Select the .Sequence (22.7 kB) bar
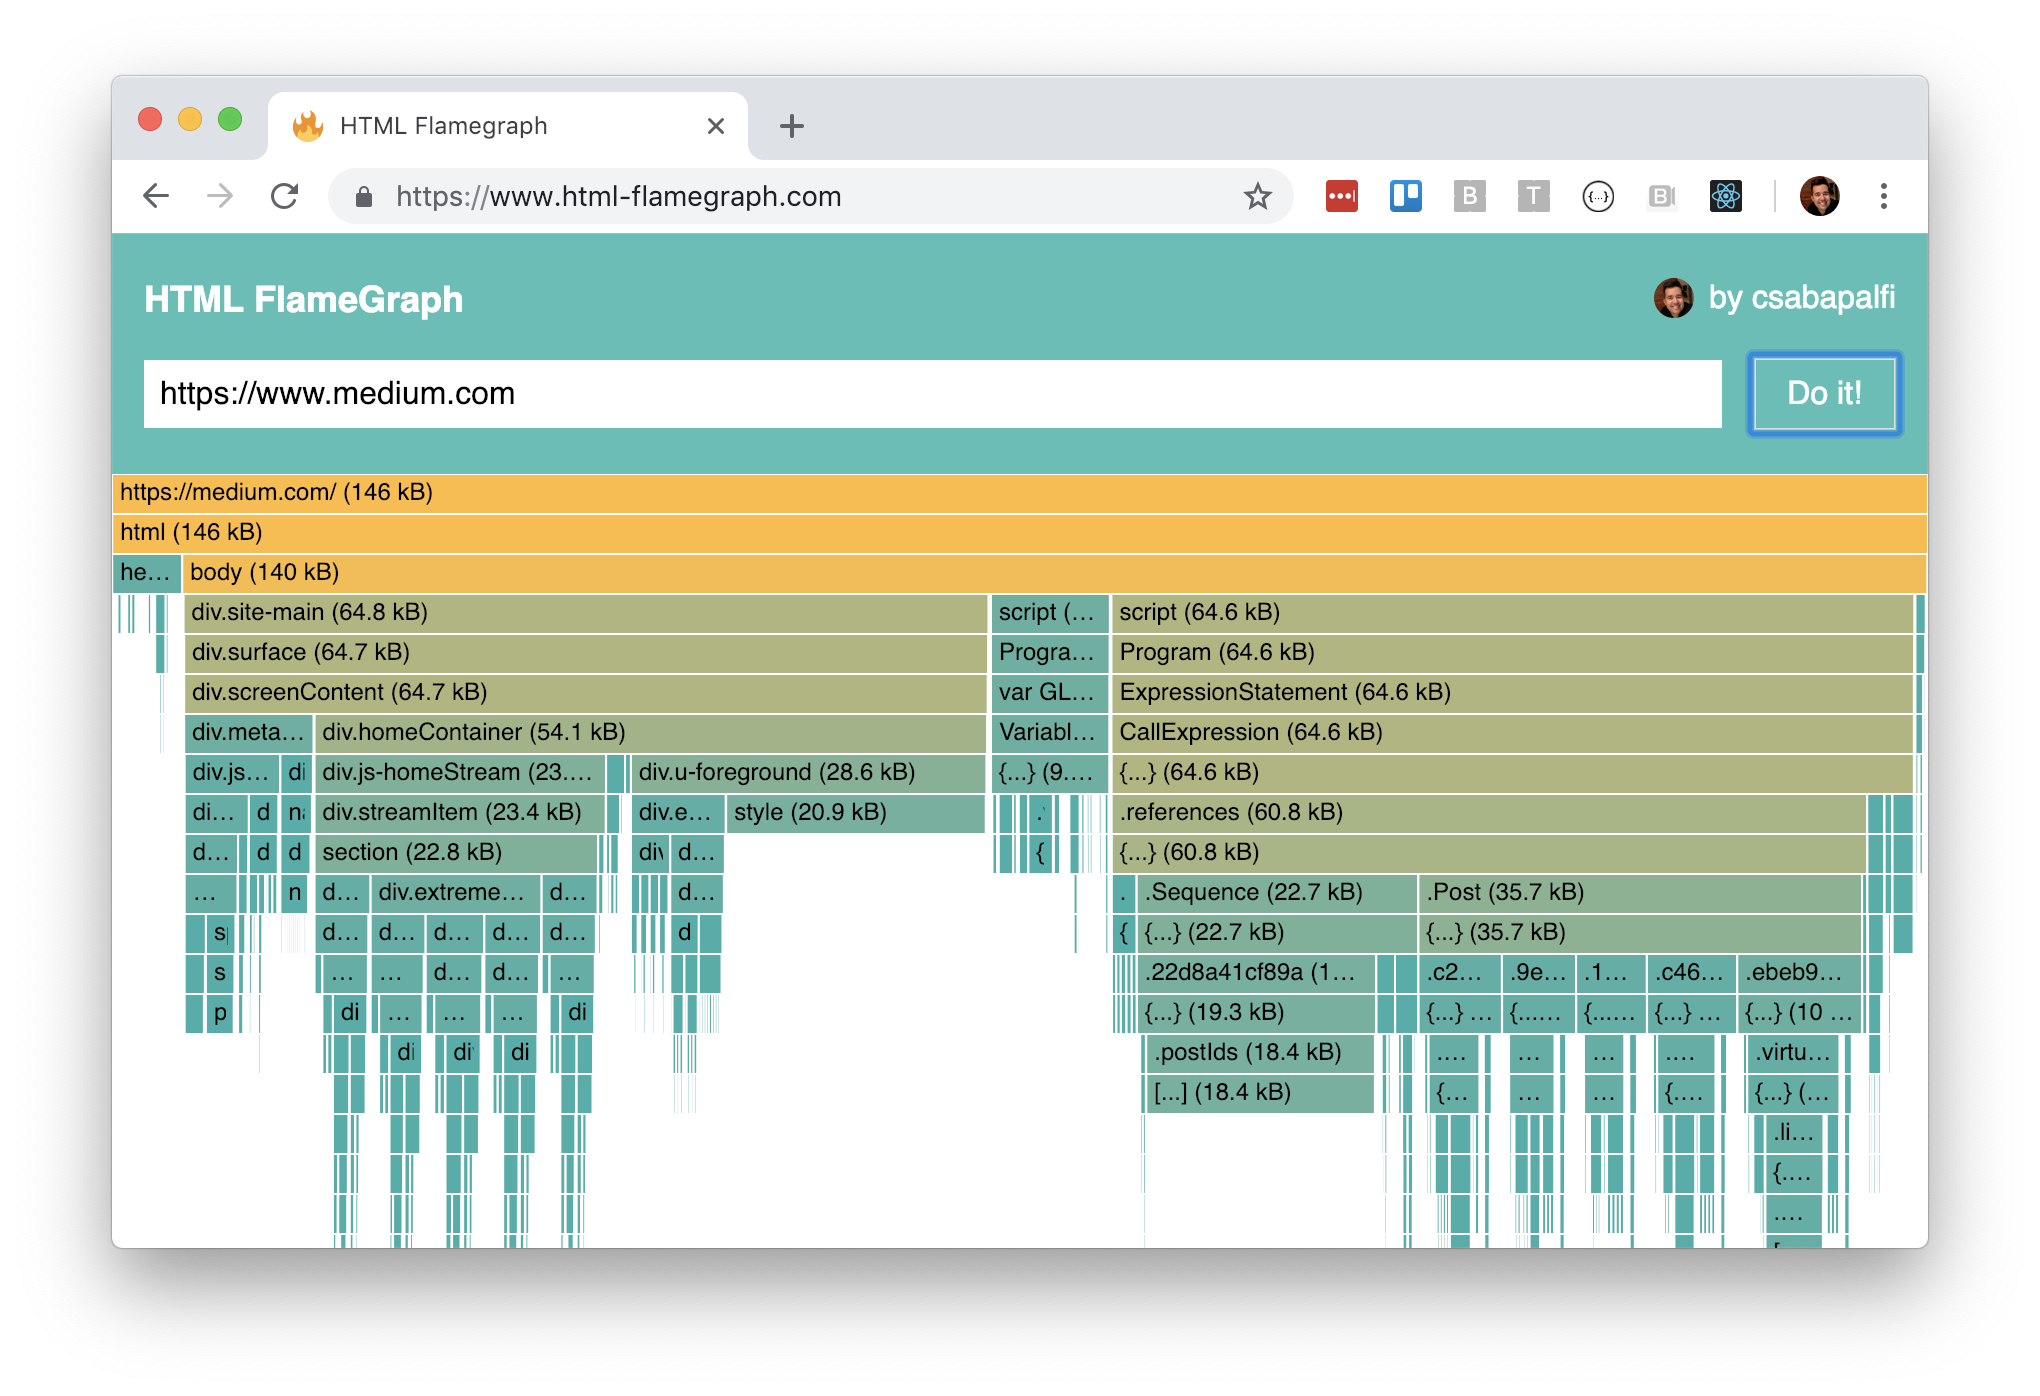The image size is (2040, 1396). [1277, 893]
